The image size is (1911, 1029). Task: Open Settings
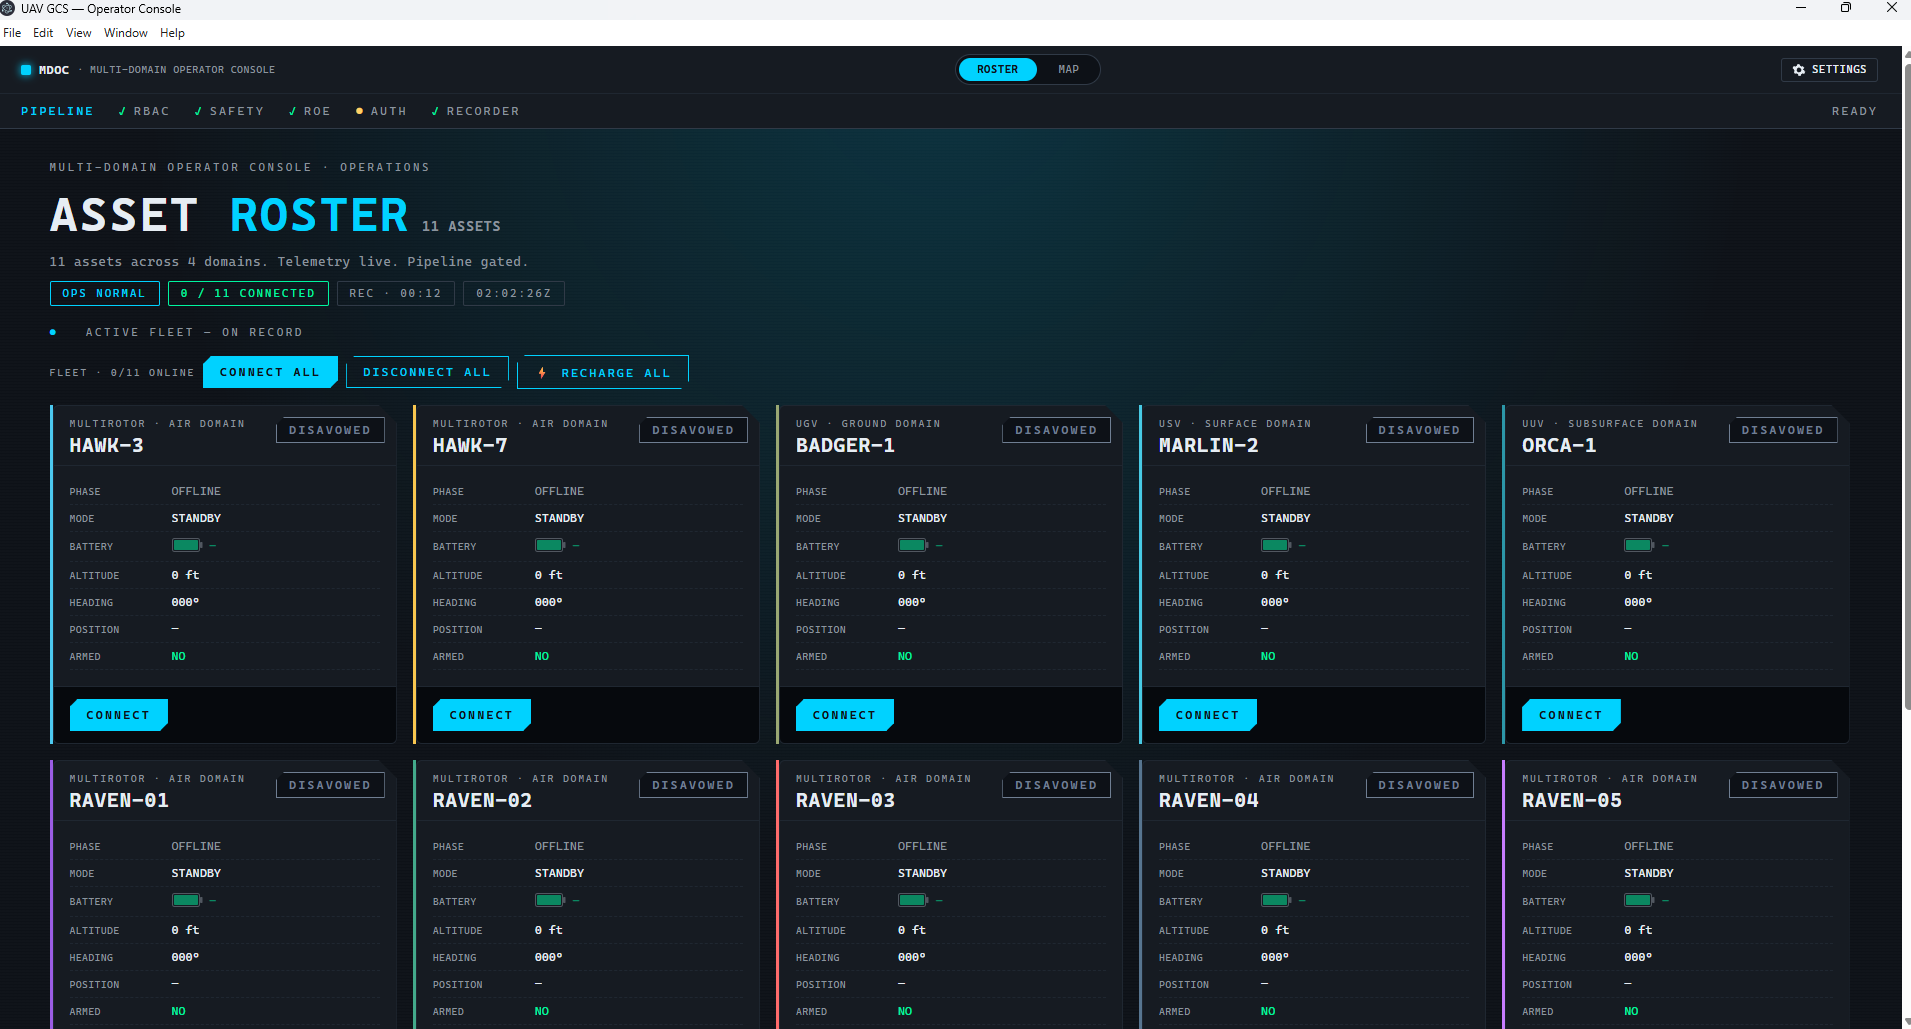(1829, 70)
